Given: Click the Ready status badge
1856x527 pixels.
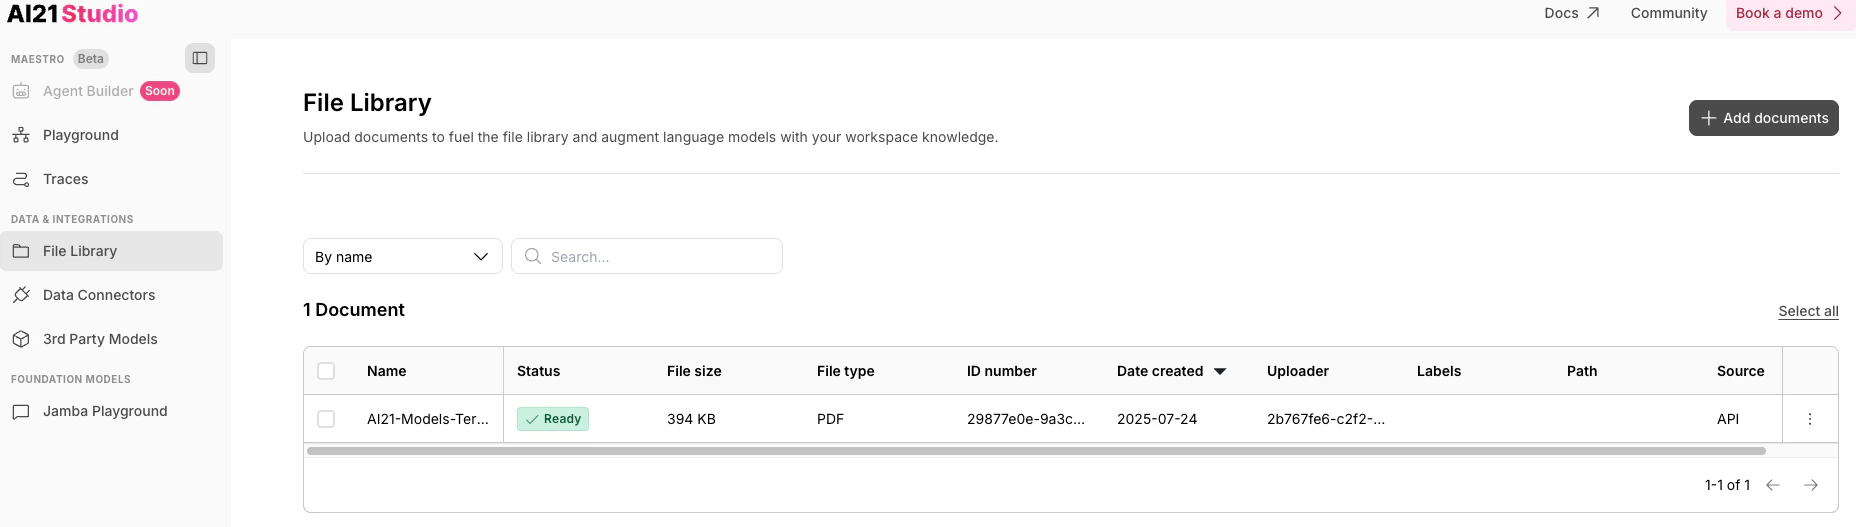Looking at the screenshot, I should tap(553, 419).
